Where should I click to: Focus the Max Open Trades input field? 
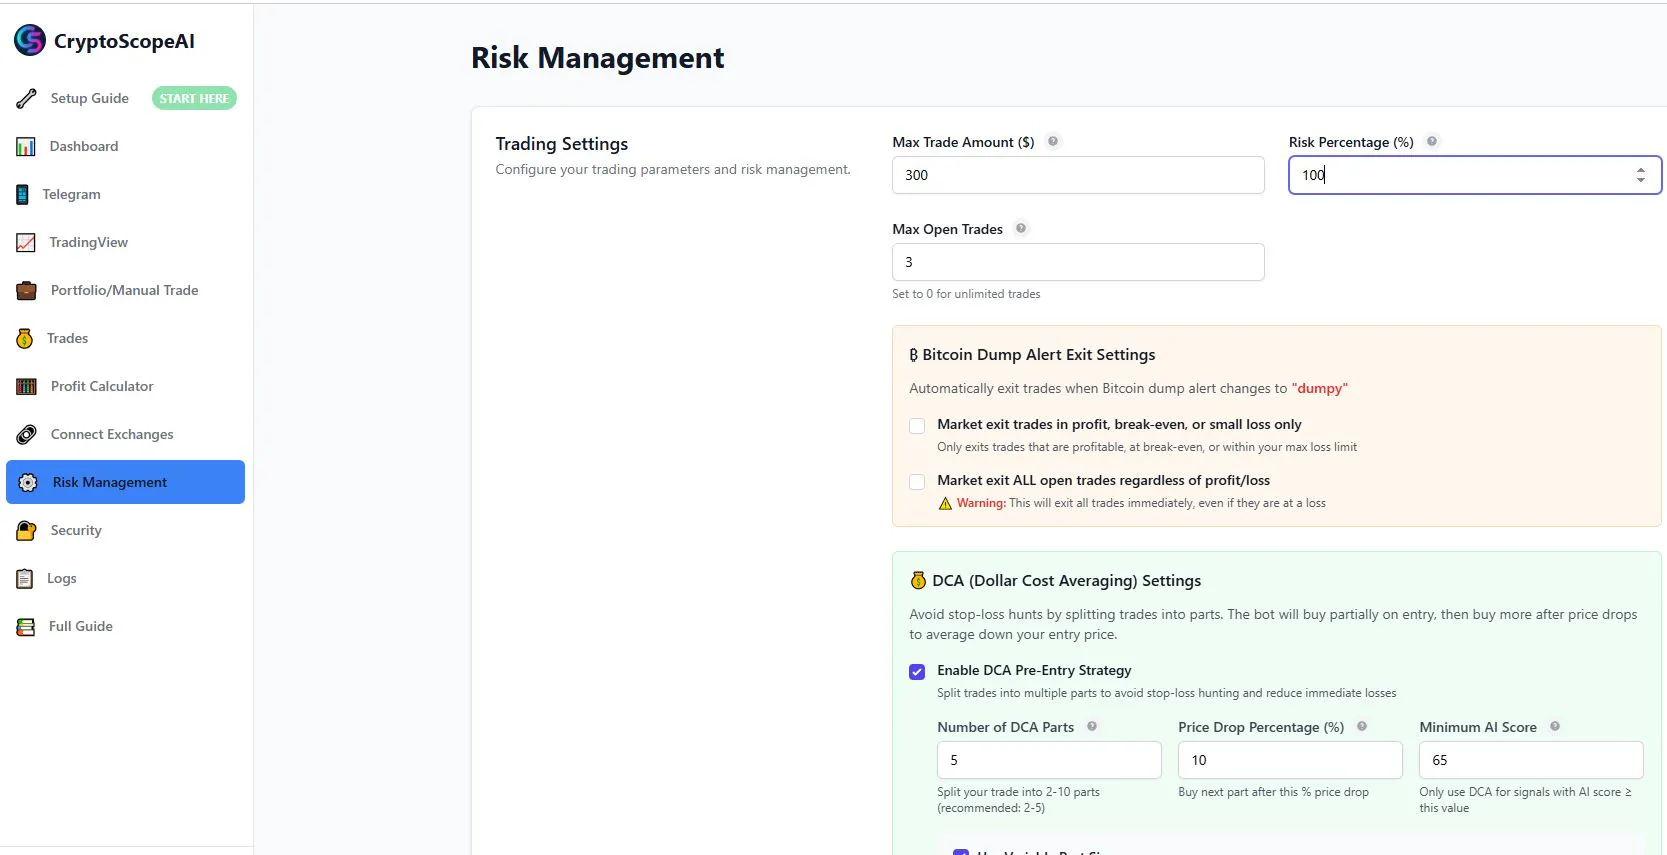coord(1078,262)
